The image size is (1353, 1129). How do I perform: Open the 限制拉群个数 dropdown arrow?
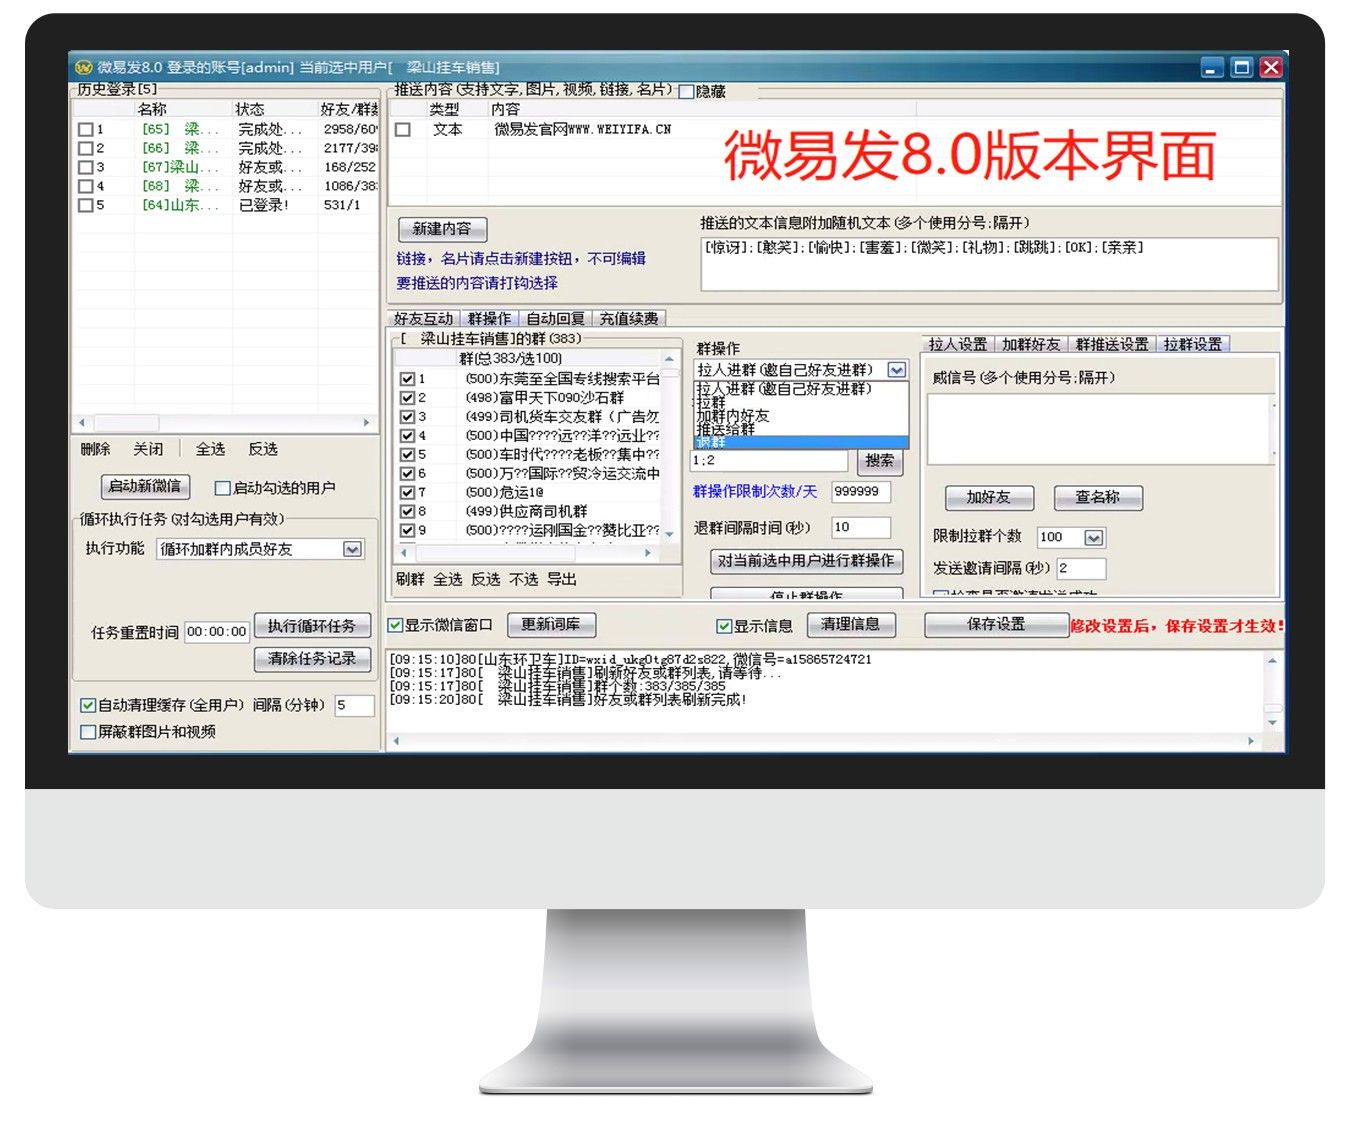point(1094,538)
